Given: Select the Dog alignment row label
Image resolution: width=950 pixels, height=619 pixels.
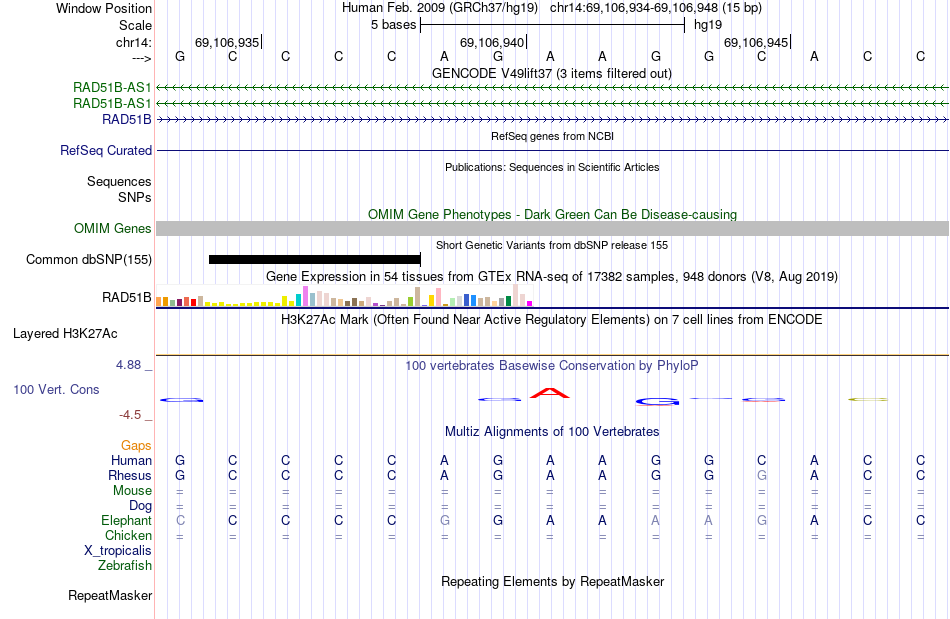Looking at the screenshot, I should (x=140, y=505).
